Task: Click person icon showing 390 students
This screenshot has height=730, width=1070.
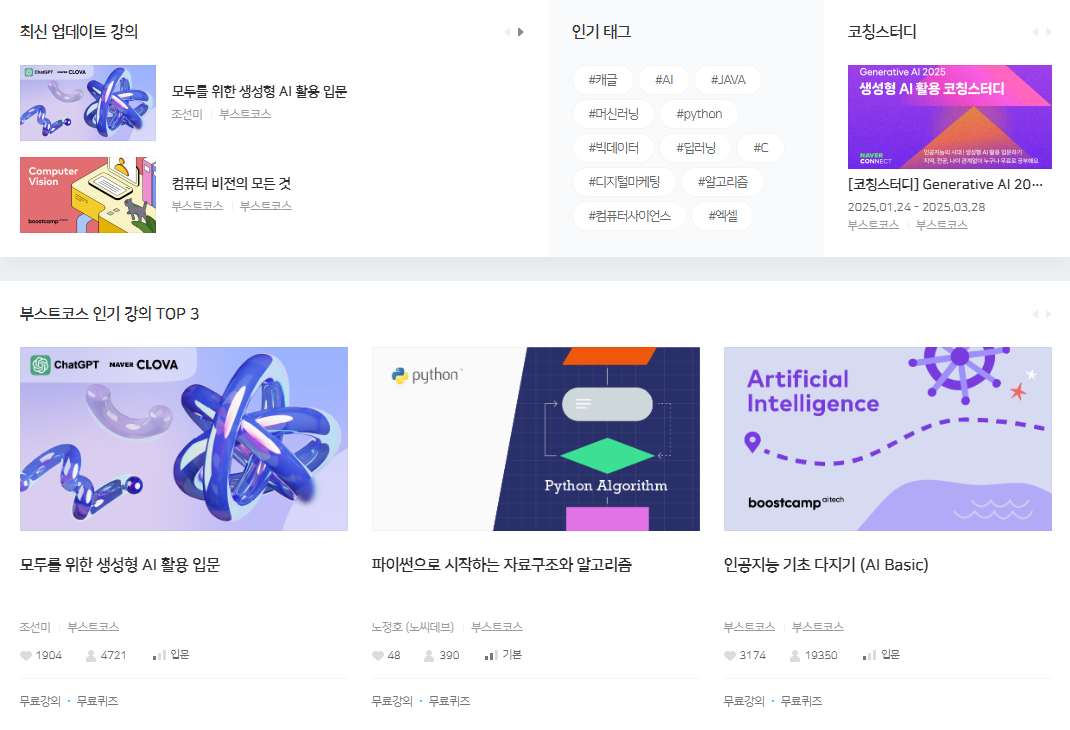Action: point(429,656)
